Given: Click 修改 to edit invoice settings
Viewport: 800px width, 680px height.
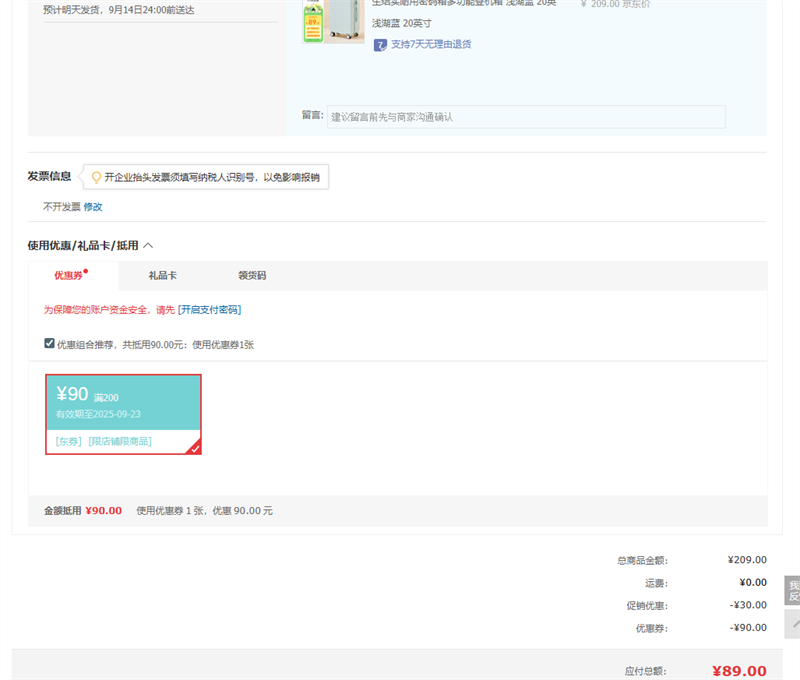Looking at the screenshot, I should coord(94,206).
